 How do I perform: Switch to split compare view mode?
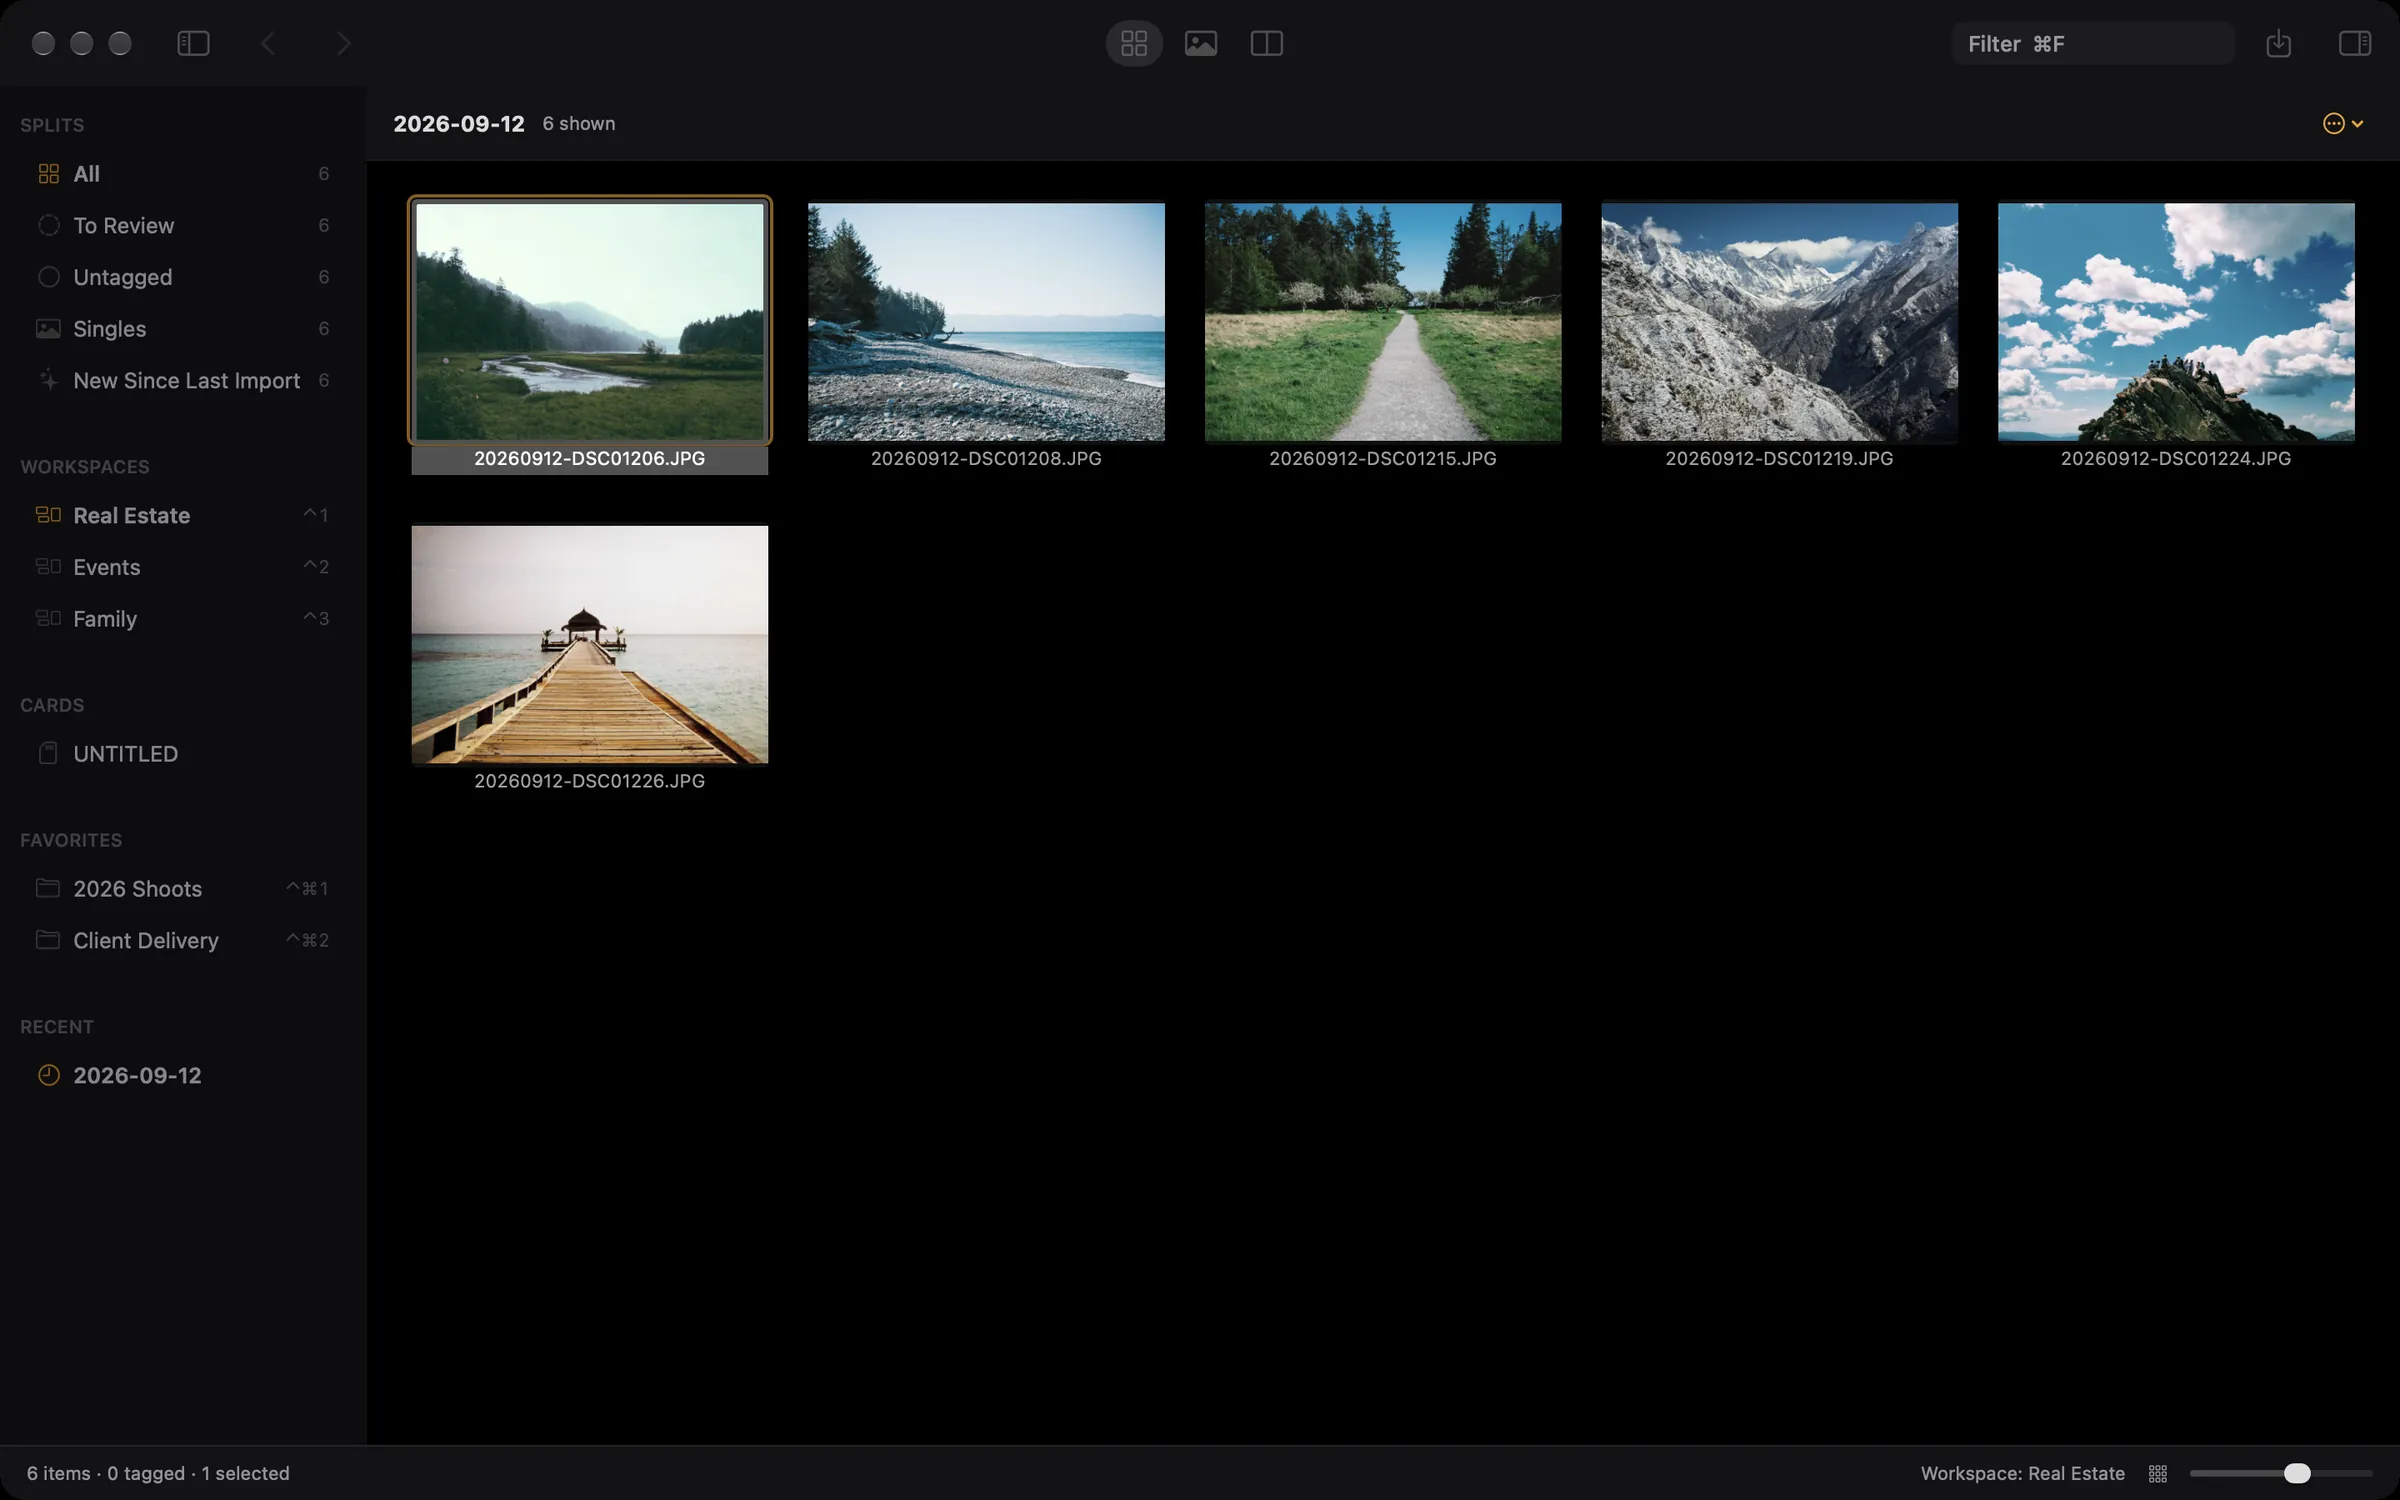tap(1267, 43)
